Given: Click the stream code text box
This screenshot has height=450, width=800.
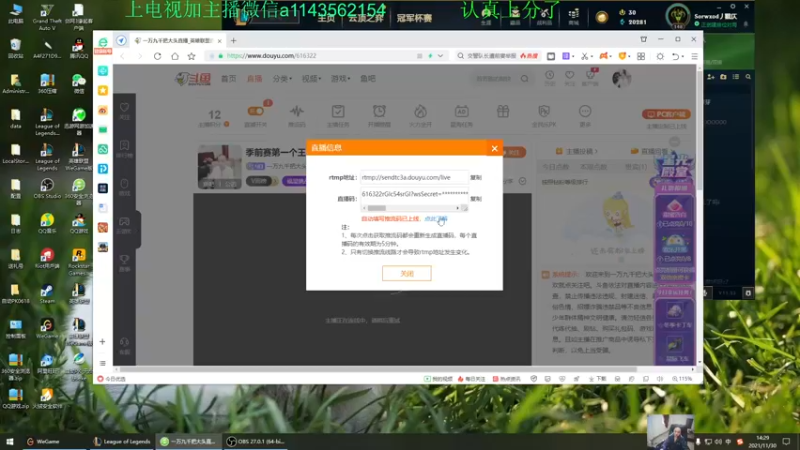Looking at the screenshot, I should 414,194.
